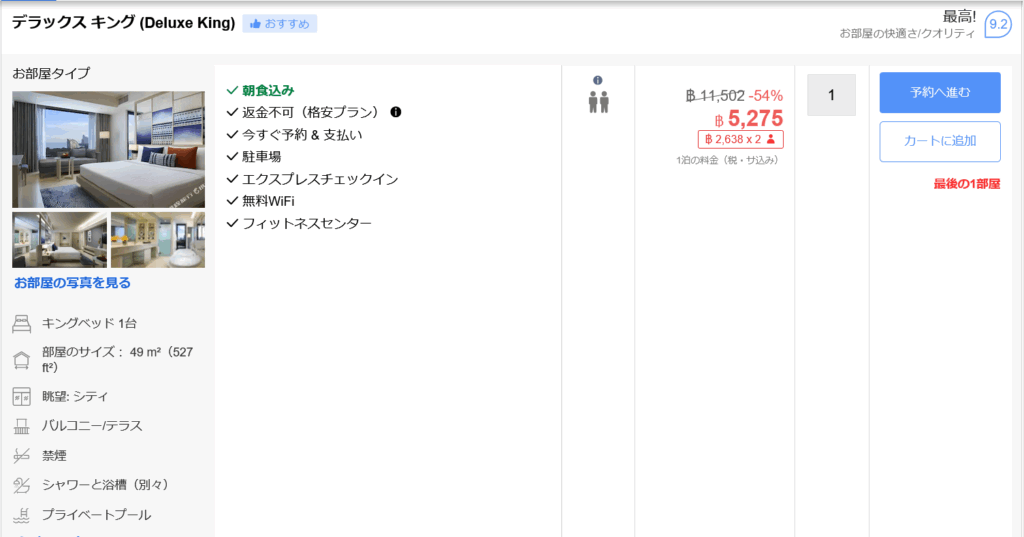Open the main bedroom photo
Image resolution: width=1024 pixels, height=537 pixels.
click(108, 149)
